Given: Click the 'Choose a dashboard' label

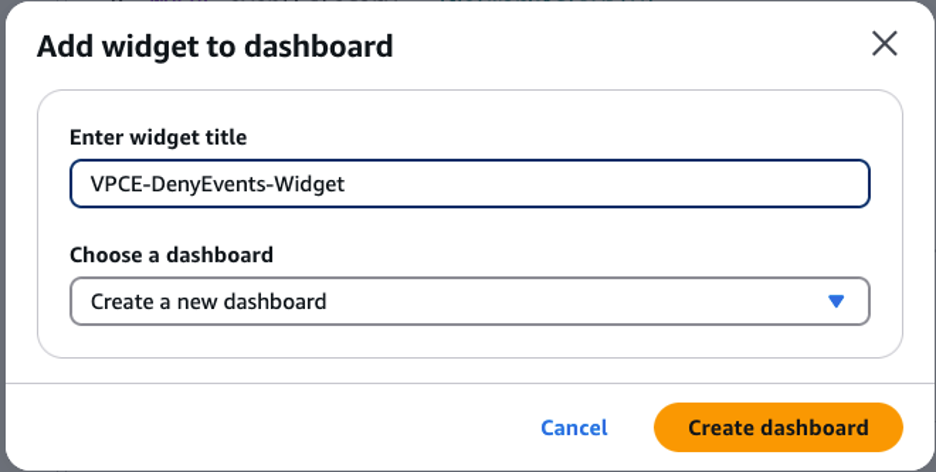Looking at the screenshot, I should click(x=171, y=255).
